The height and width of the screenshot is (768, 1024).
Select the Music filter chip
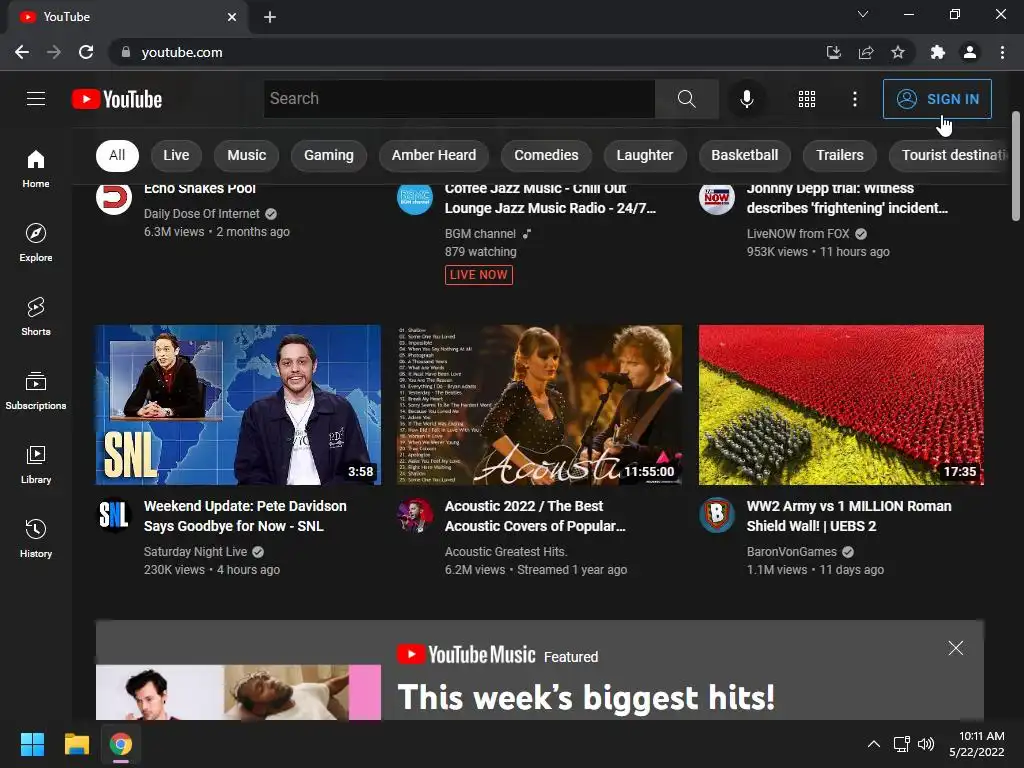[x=246, y=155]
